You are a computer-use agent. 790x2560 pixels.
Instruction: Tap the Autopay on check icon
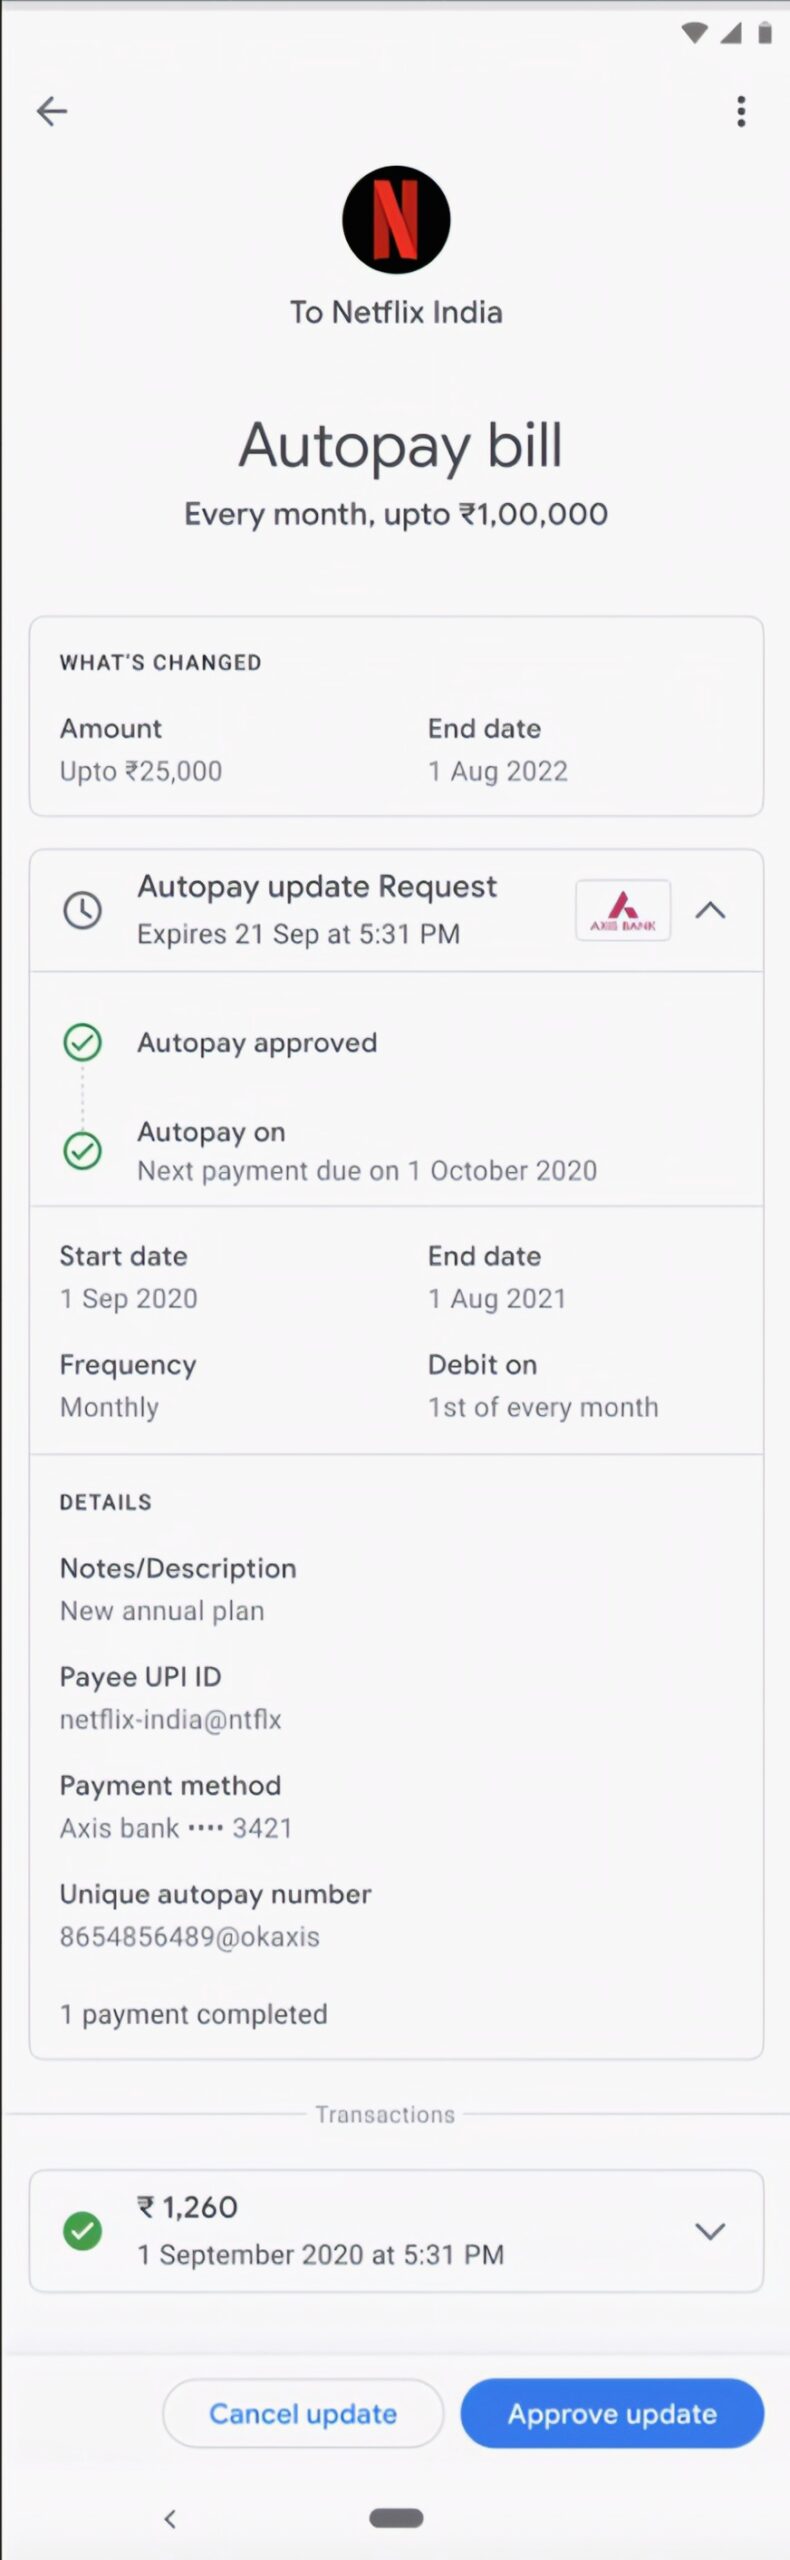pyautogui.click(x=82, y=1150)
